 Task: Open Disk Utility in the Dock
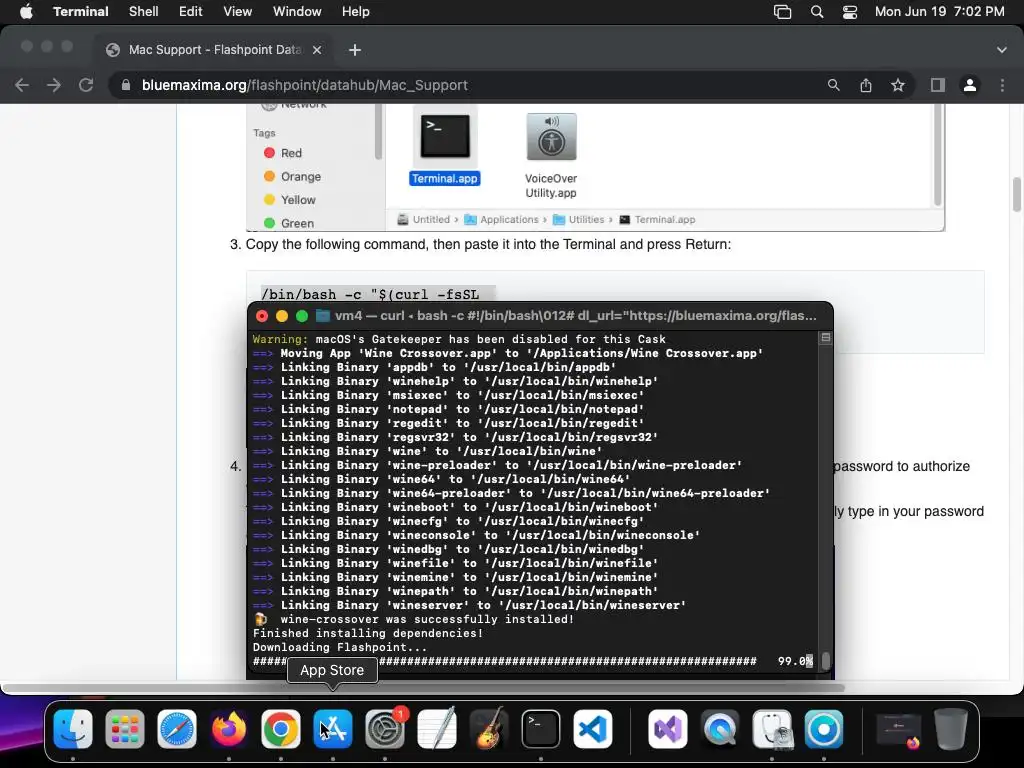point(772,729)
